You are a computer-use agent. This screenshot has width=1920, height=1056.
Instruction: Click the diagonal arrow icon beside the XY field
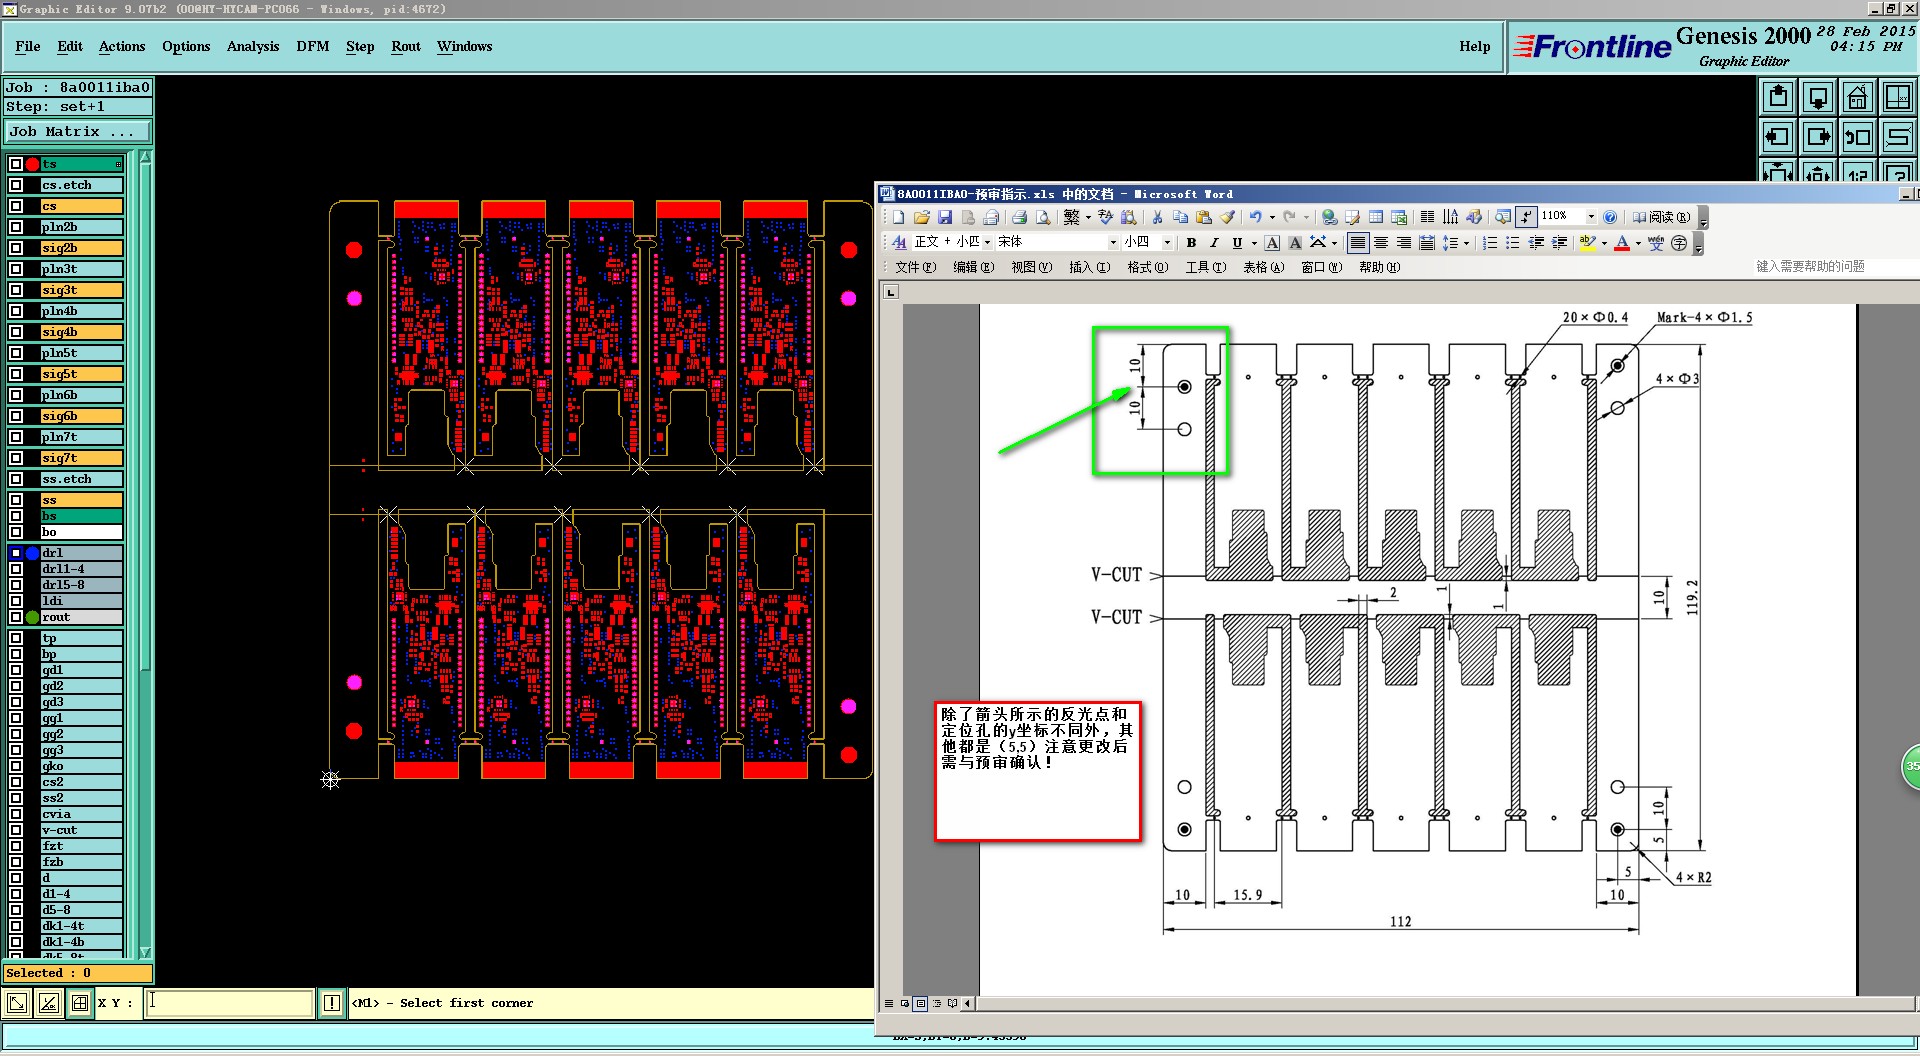pos(17,1003)
